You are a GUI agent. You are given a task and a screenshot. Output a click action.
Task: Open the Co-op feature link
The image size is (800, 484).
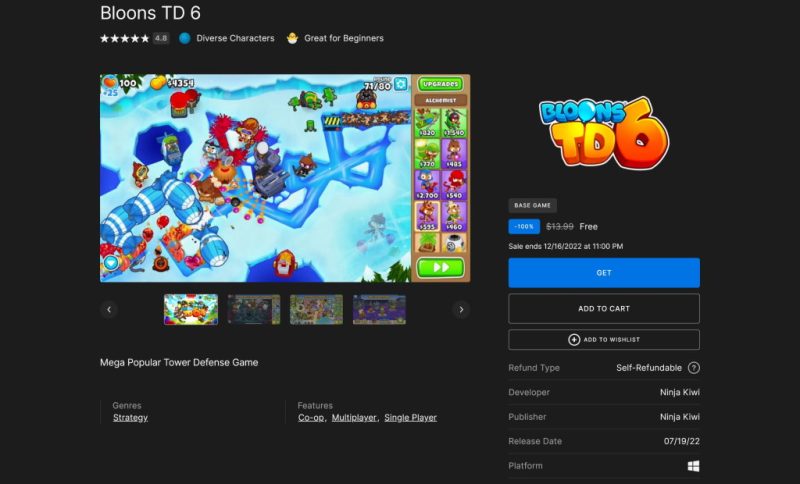click(x=311, y=418)
